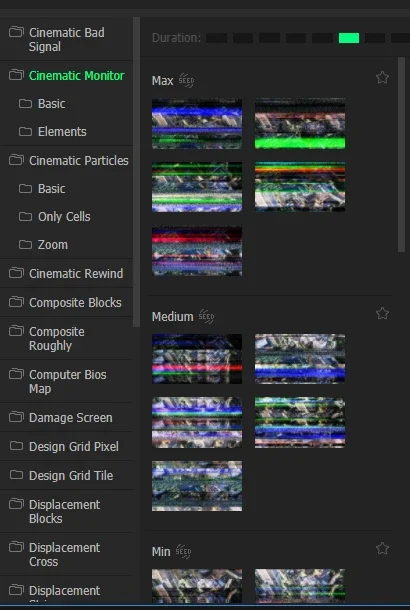410x610 pixels.
Task: Click folder icon beside Cinematic Rewind
Action: click(16, 273)
